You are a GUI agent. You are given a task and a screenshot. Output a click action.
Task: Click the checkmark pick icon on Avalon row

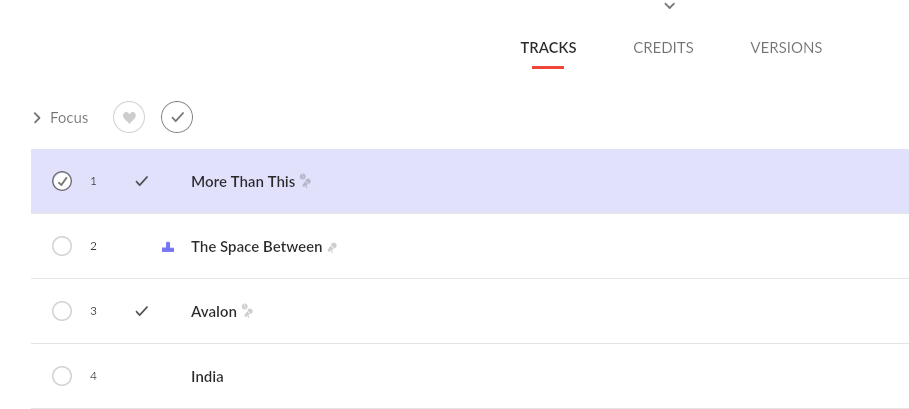pos(142,311)
